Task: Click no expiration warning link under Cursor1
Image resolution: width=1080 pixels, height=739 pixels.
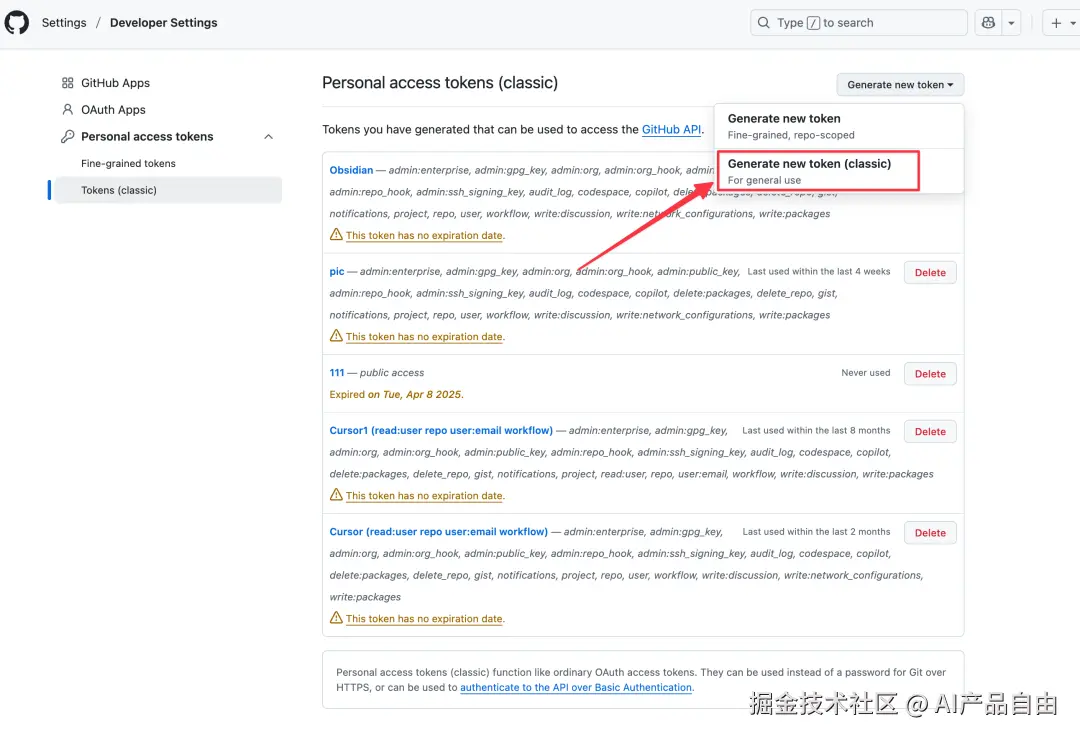Action: (x=424, y=496)
